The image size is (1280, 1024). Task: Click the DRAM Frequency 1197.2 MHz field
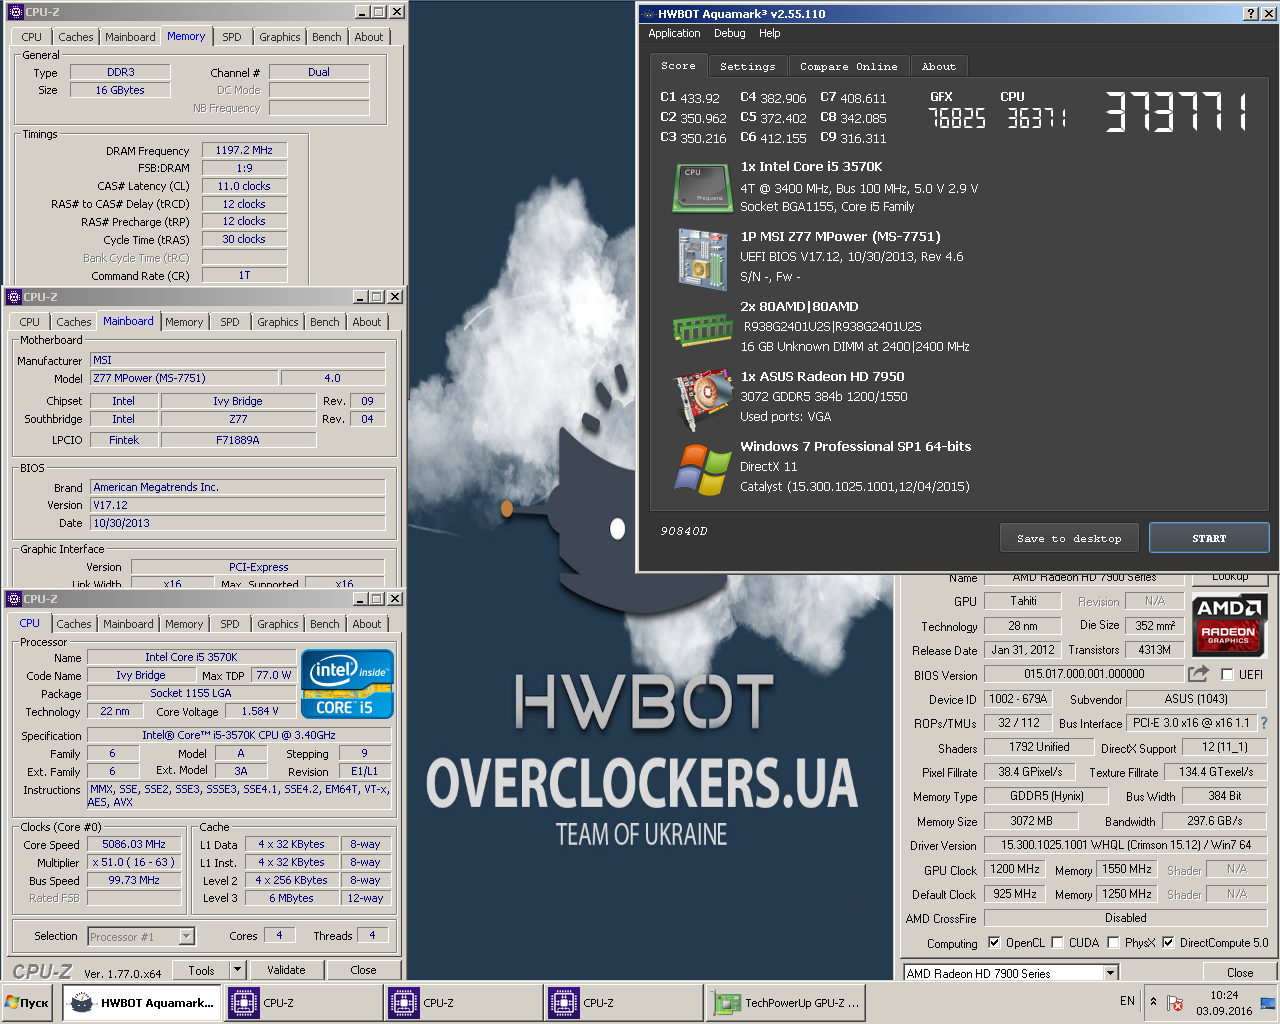244,150
